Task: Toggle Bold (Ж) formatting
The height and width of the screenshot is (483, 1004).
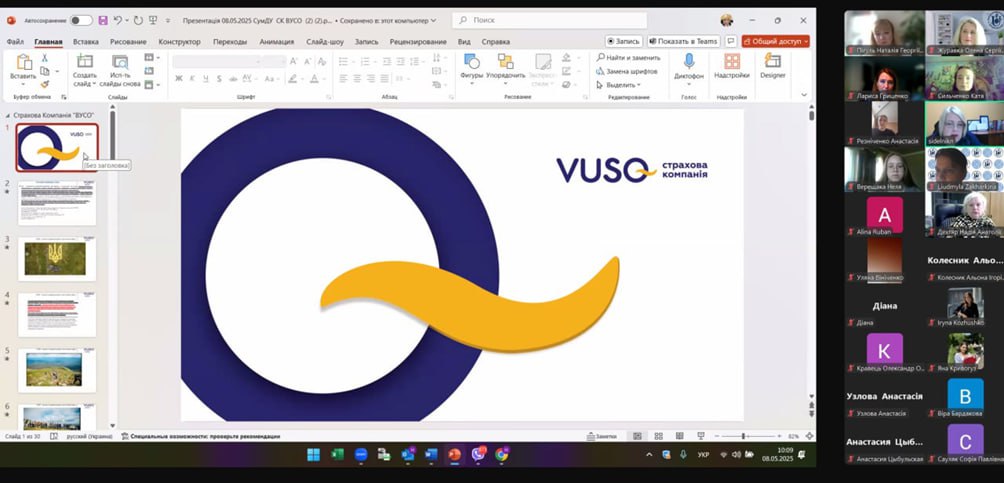Action: click(179, 79)
